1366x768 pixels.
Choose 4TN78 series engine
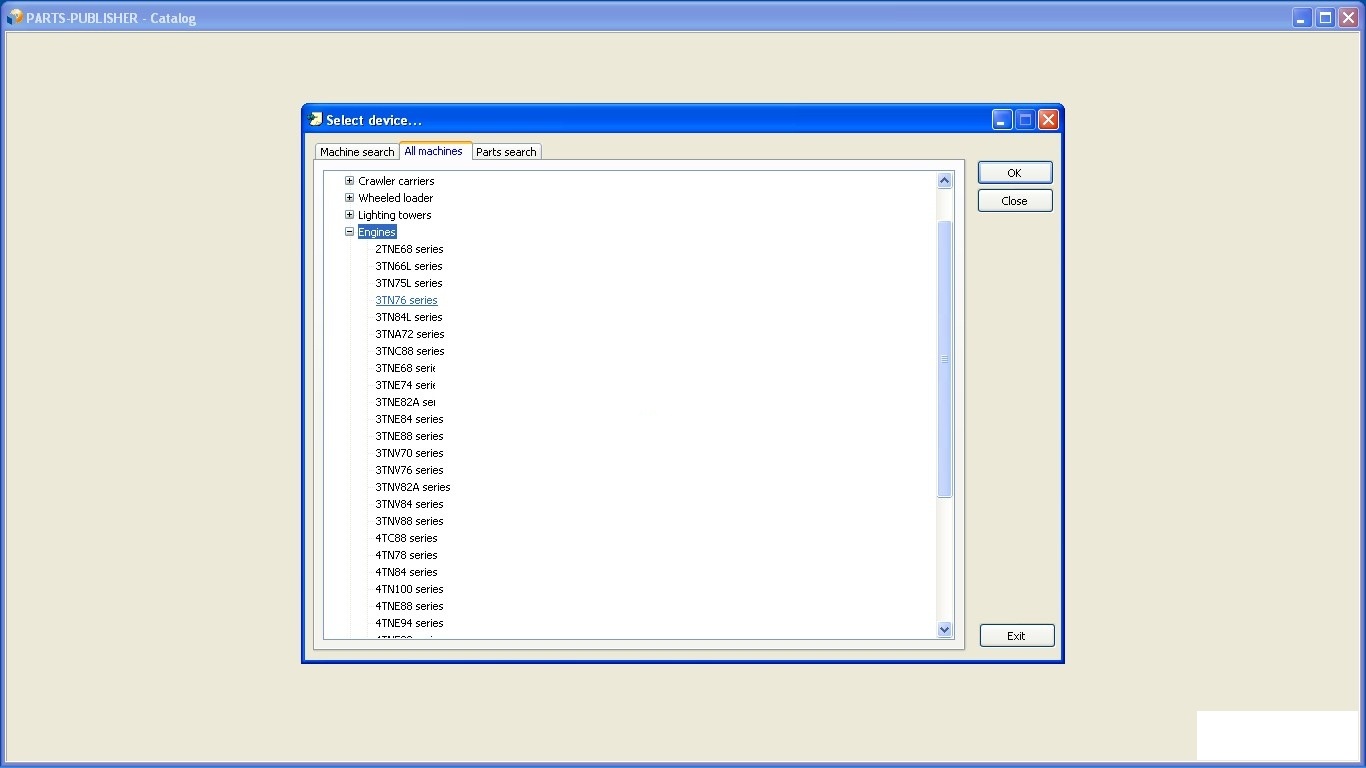(x=406, y=555)
